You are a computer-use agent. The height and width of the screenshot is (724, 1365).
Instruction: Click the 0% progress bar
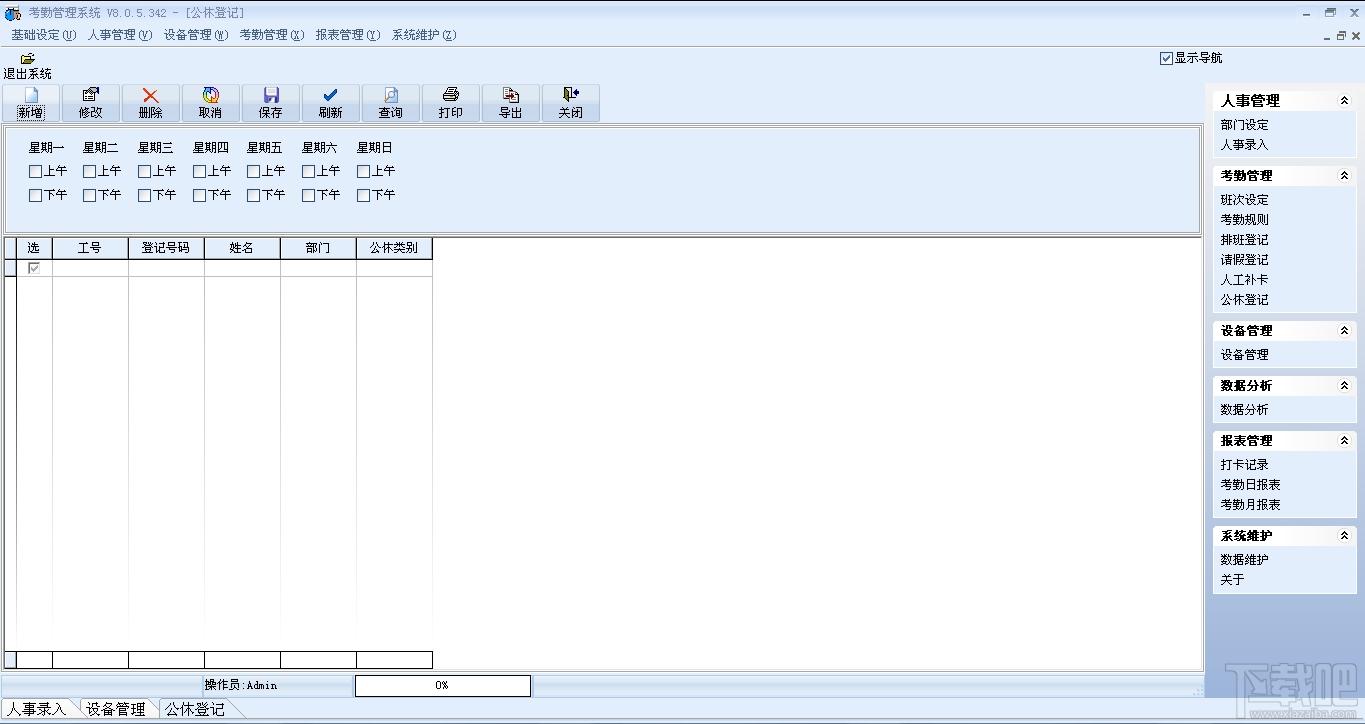442,686
